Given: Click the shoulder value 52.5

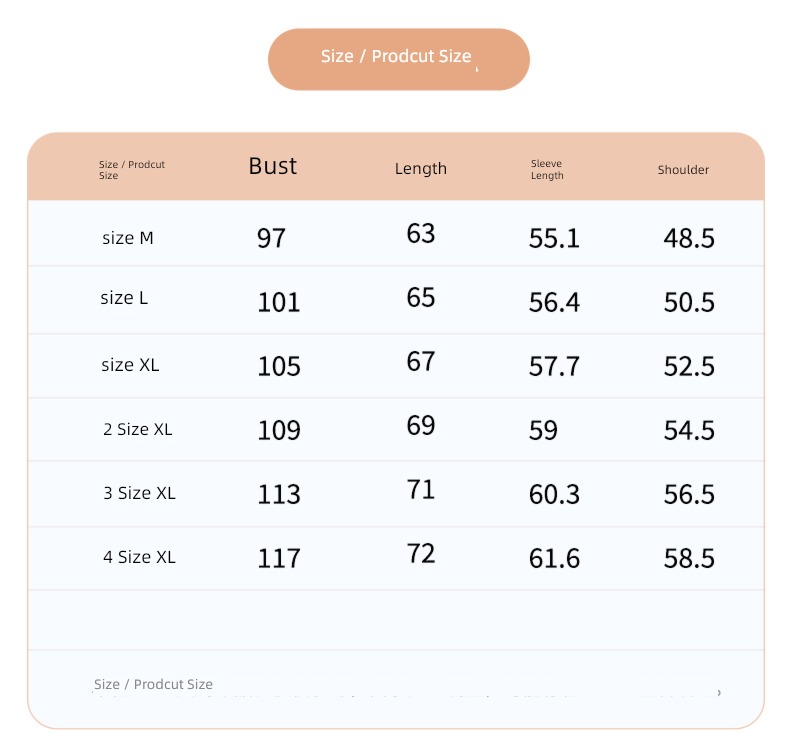Looking at the screenshot, I should tap(689, 366).
